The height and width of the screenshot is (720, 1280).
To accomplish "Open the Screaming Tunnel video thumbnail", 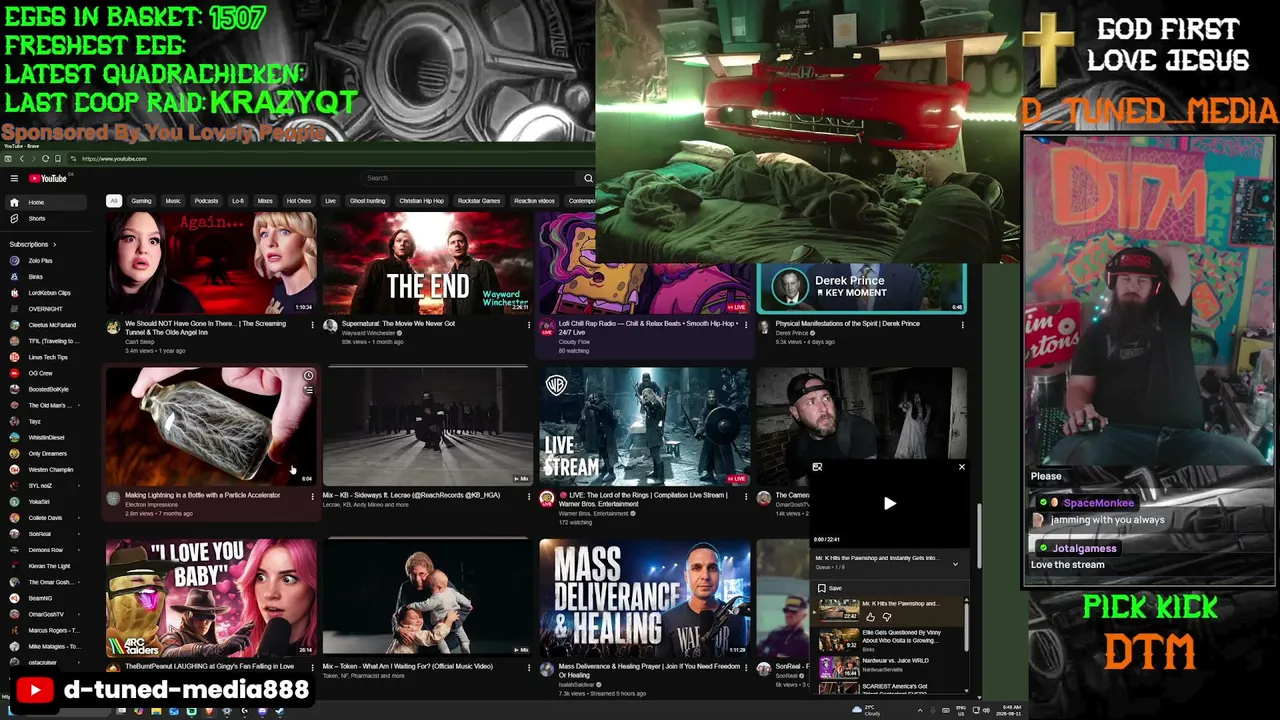I will (x=211, y=263).
